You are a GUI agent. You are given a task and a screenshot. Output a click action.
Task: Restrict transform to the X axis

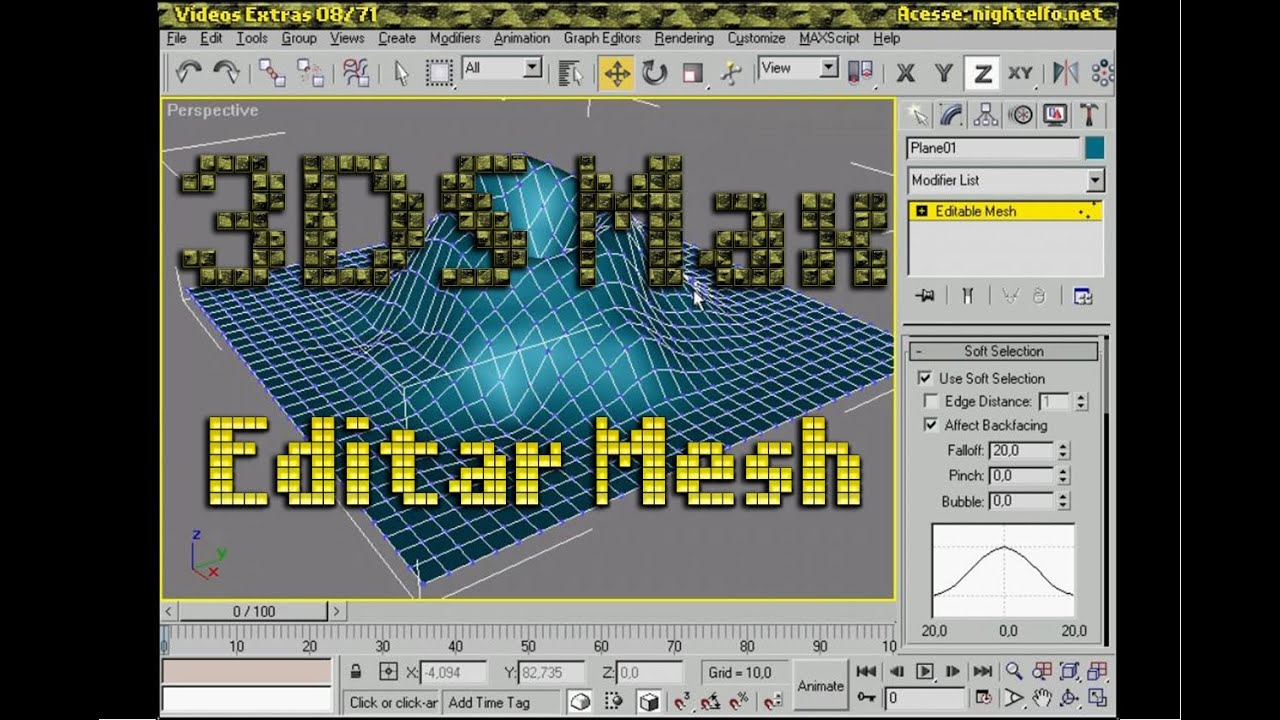[x=905, y=72]
